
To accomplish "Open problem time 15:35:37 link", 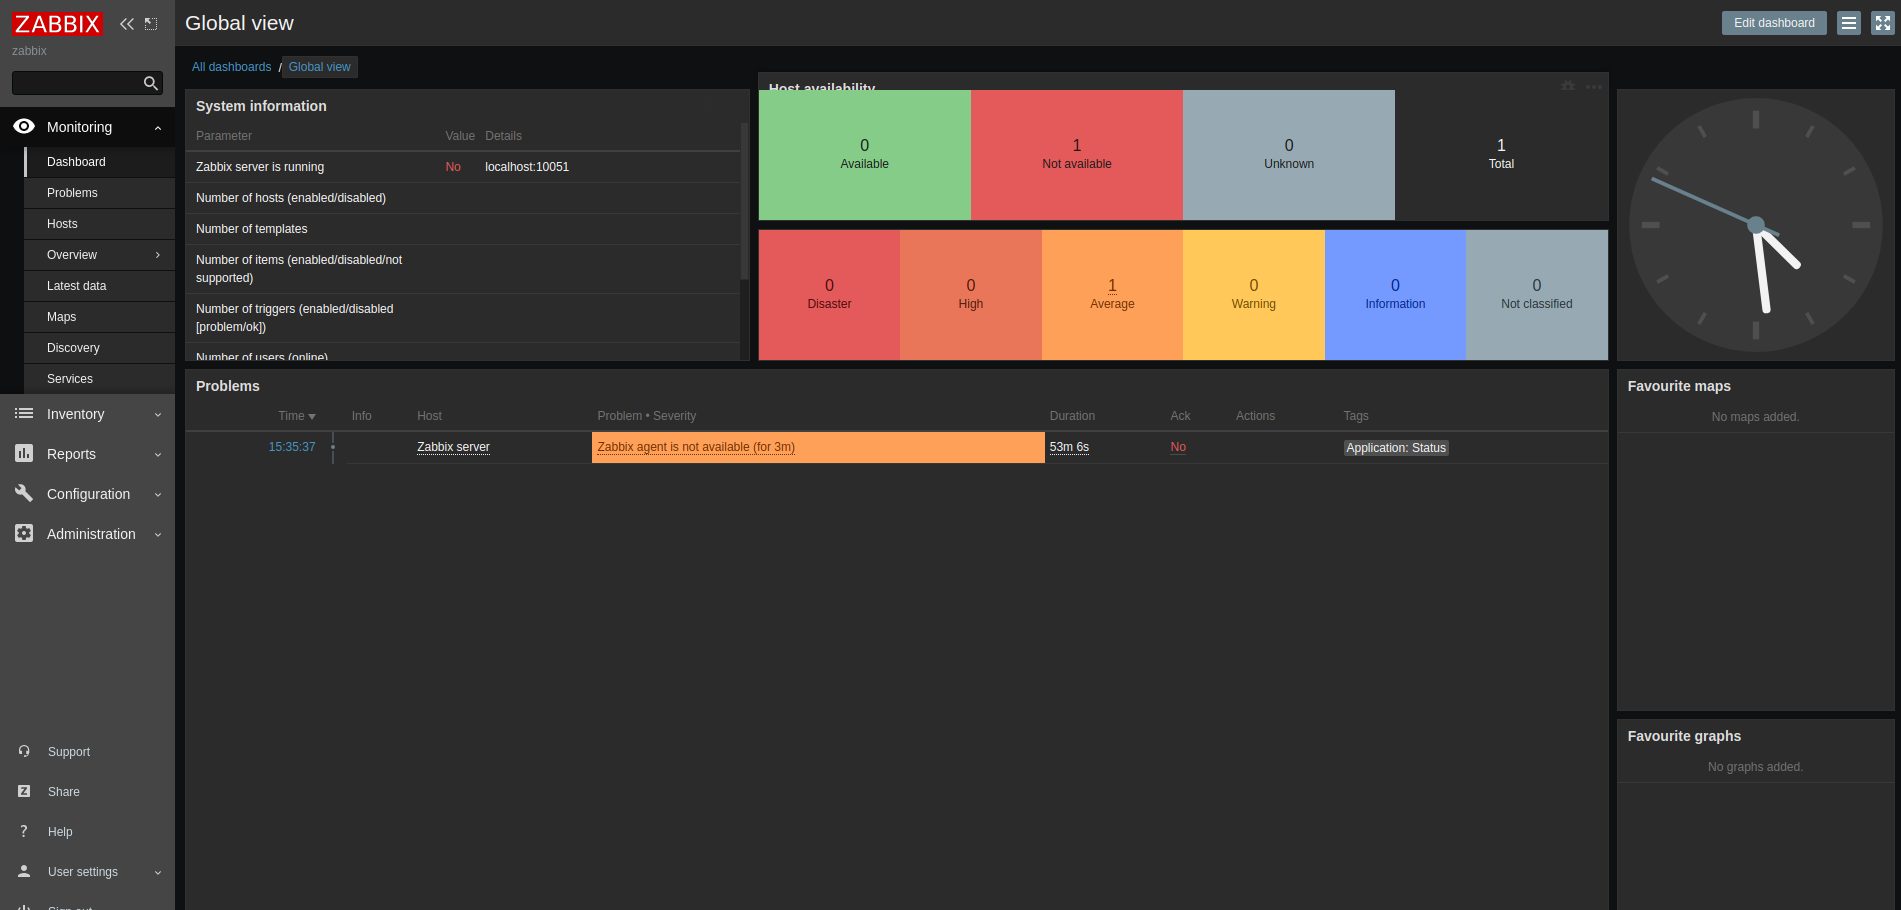I will [292, 447].
